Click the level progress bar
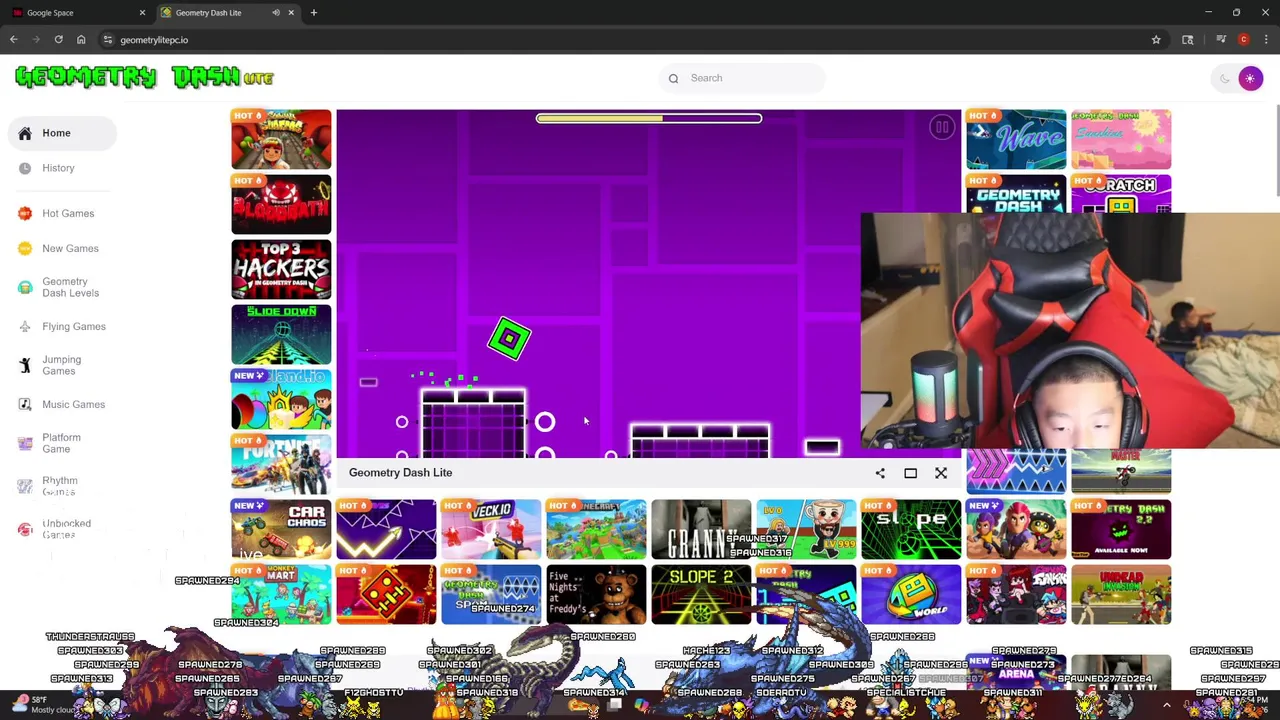This screenshot has height=720, width=1280. point(649,118)
